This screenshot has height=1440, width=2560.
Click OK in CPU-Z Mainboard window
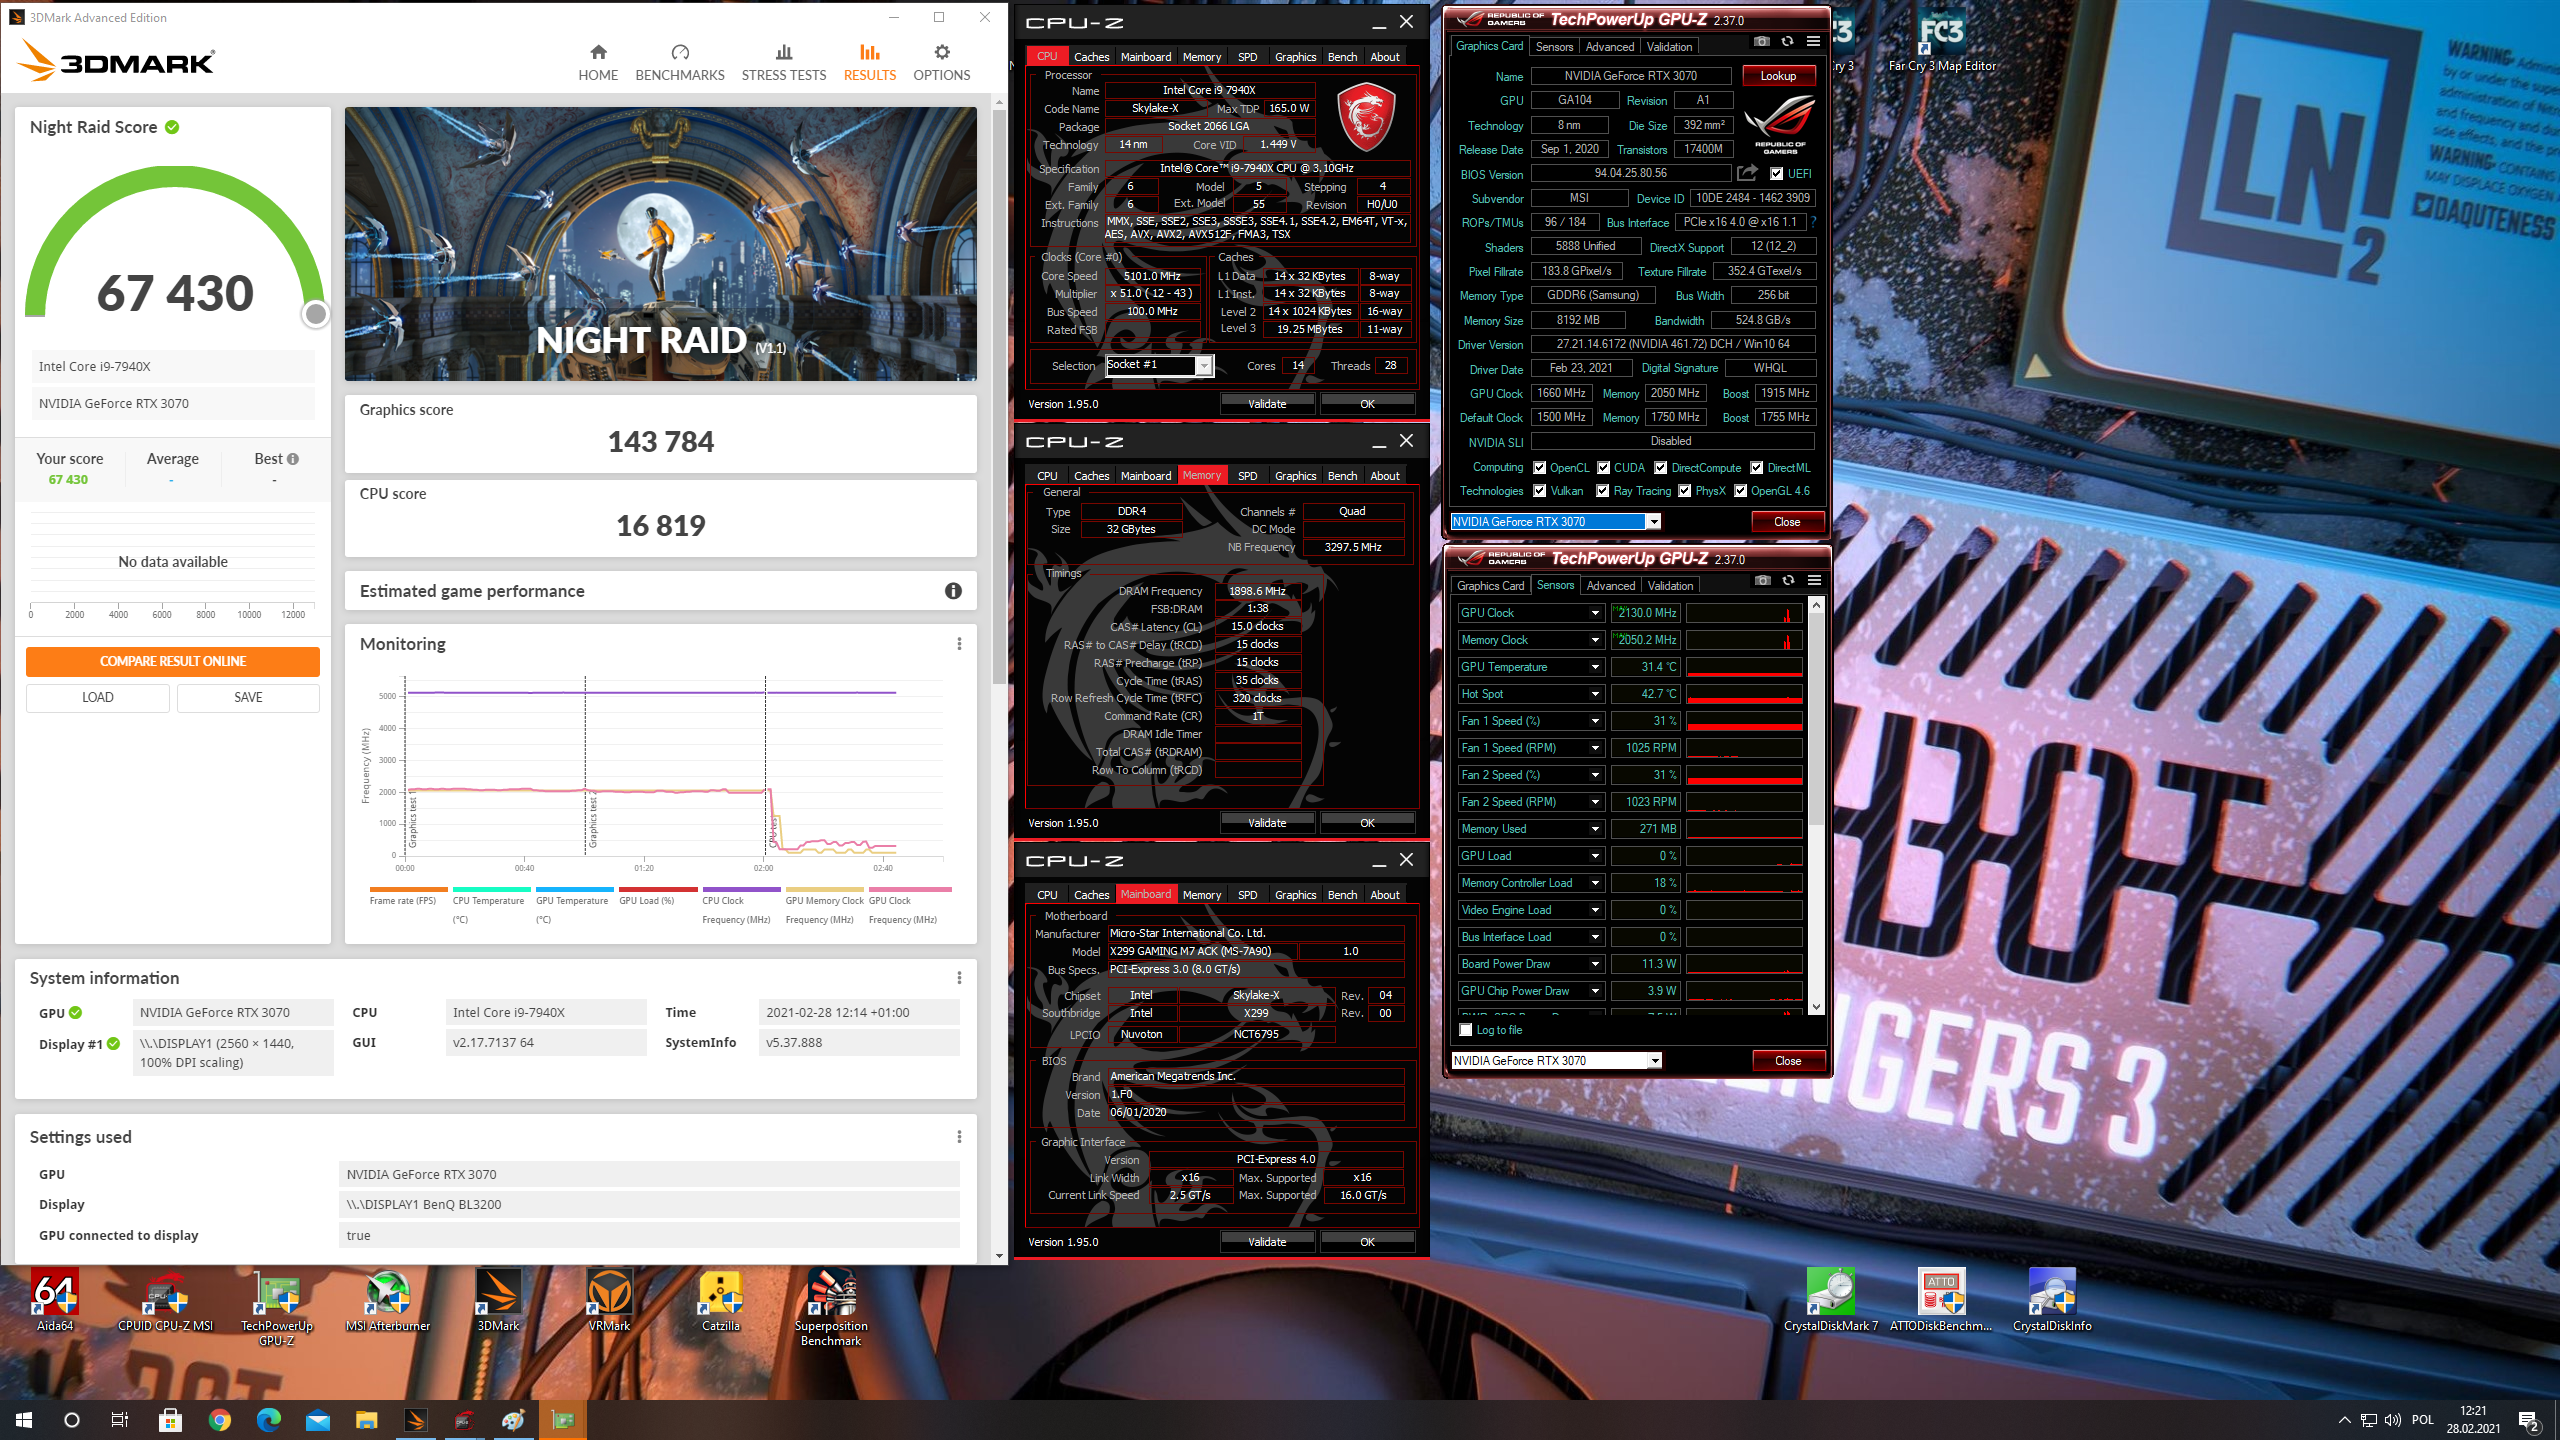pyautogui.click(x=1367, y=1242)
